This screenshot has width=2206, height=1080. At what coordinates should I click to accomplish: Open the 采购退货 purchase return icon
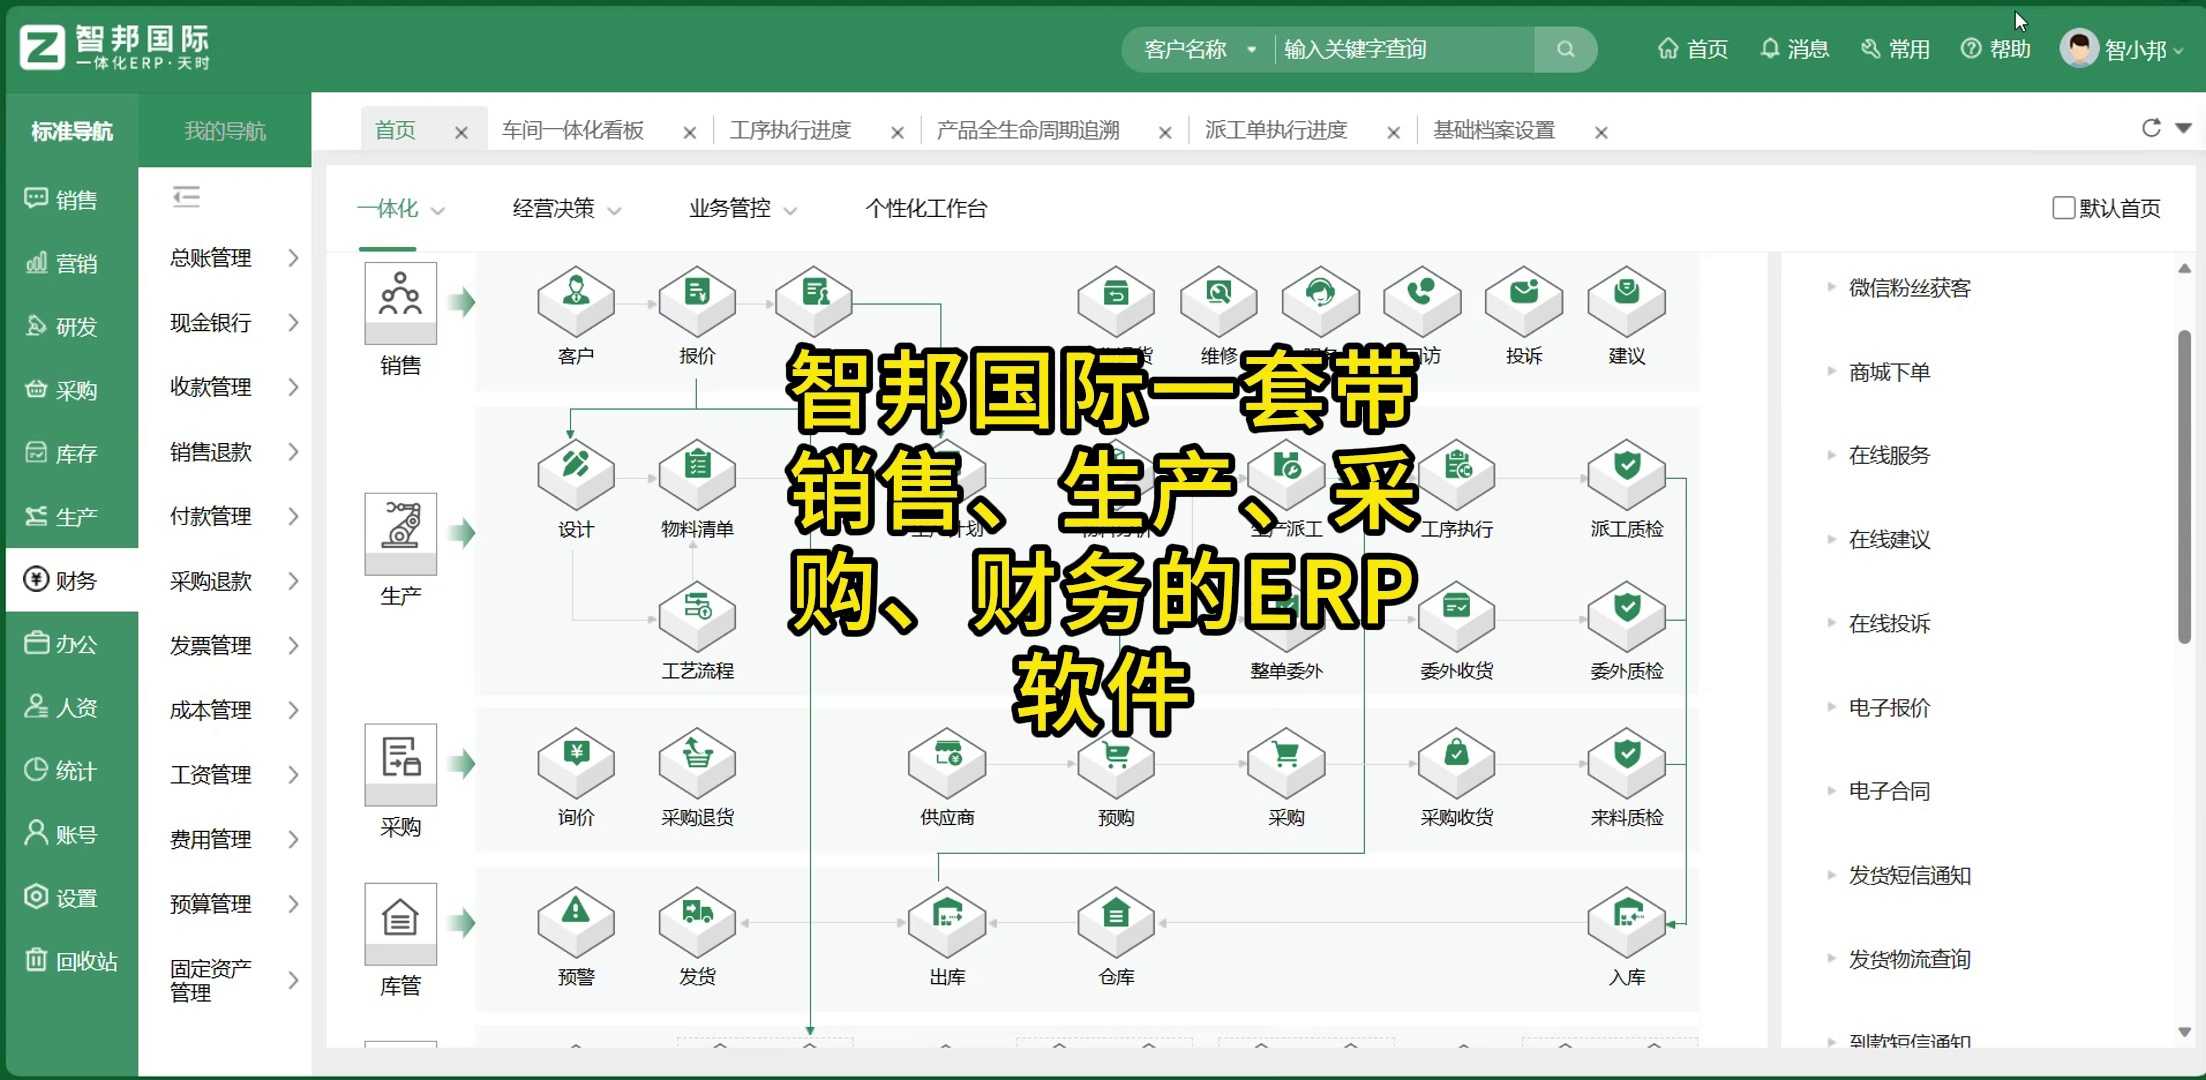click(697, 763)
